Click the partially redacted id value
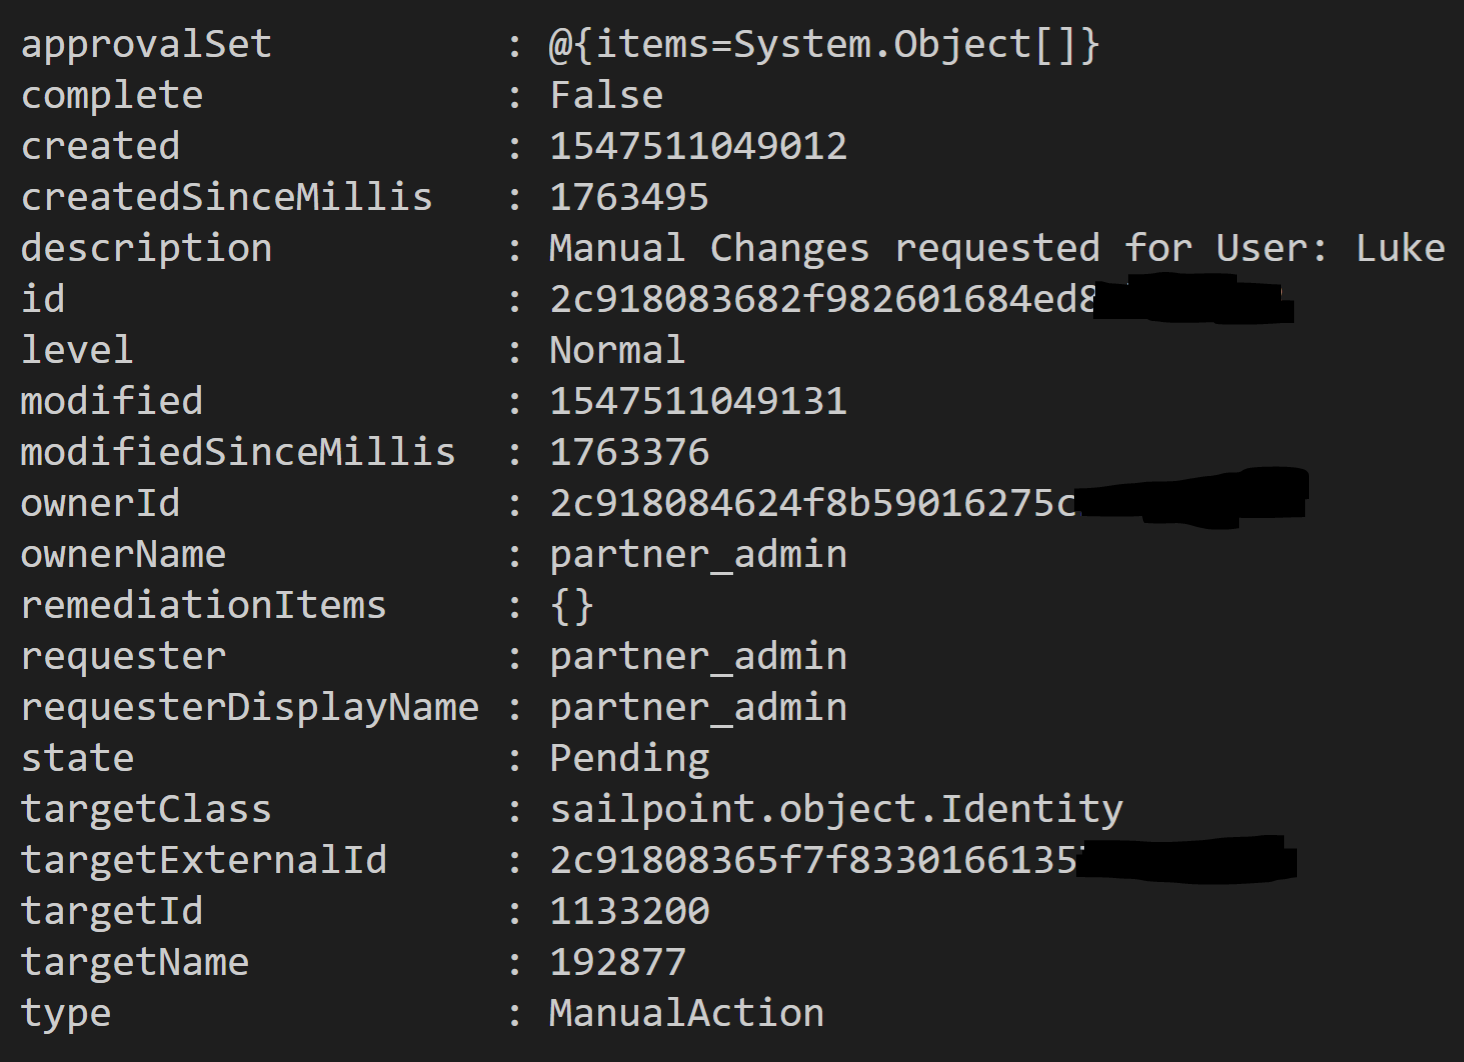Viewport: 1464px width, 1062px height. (822, 300)
